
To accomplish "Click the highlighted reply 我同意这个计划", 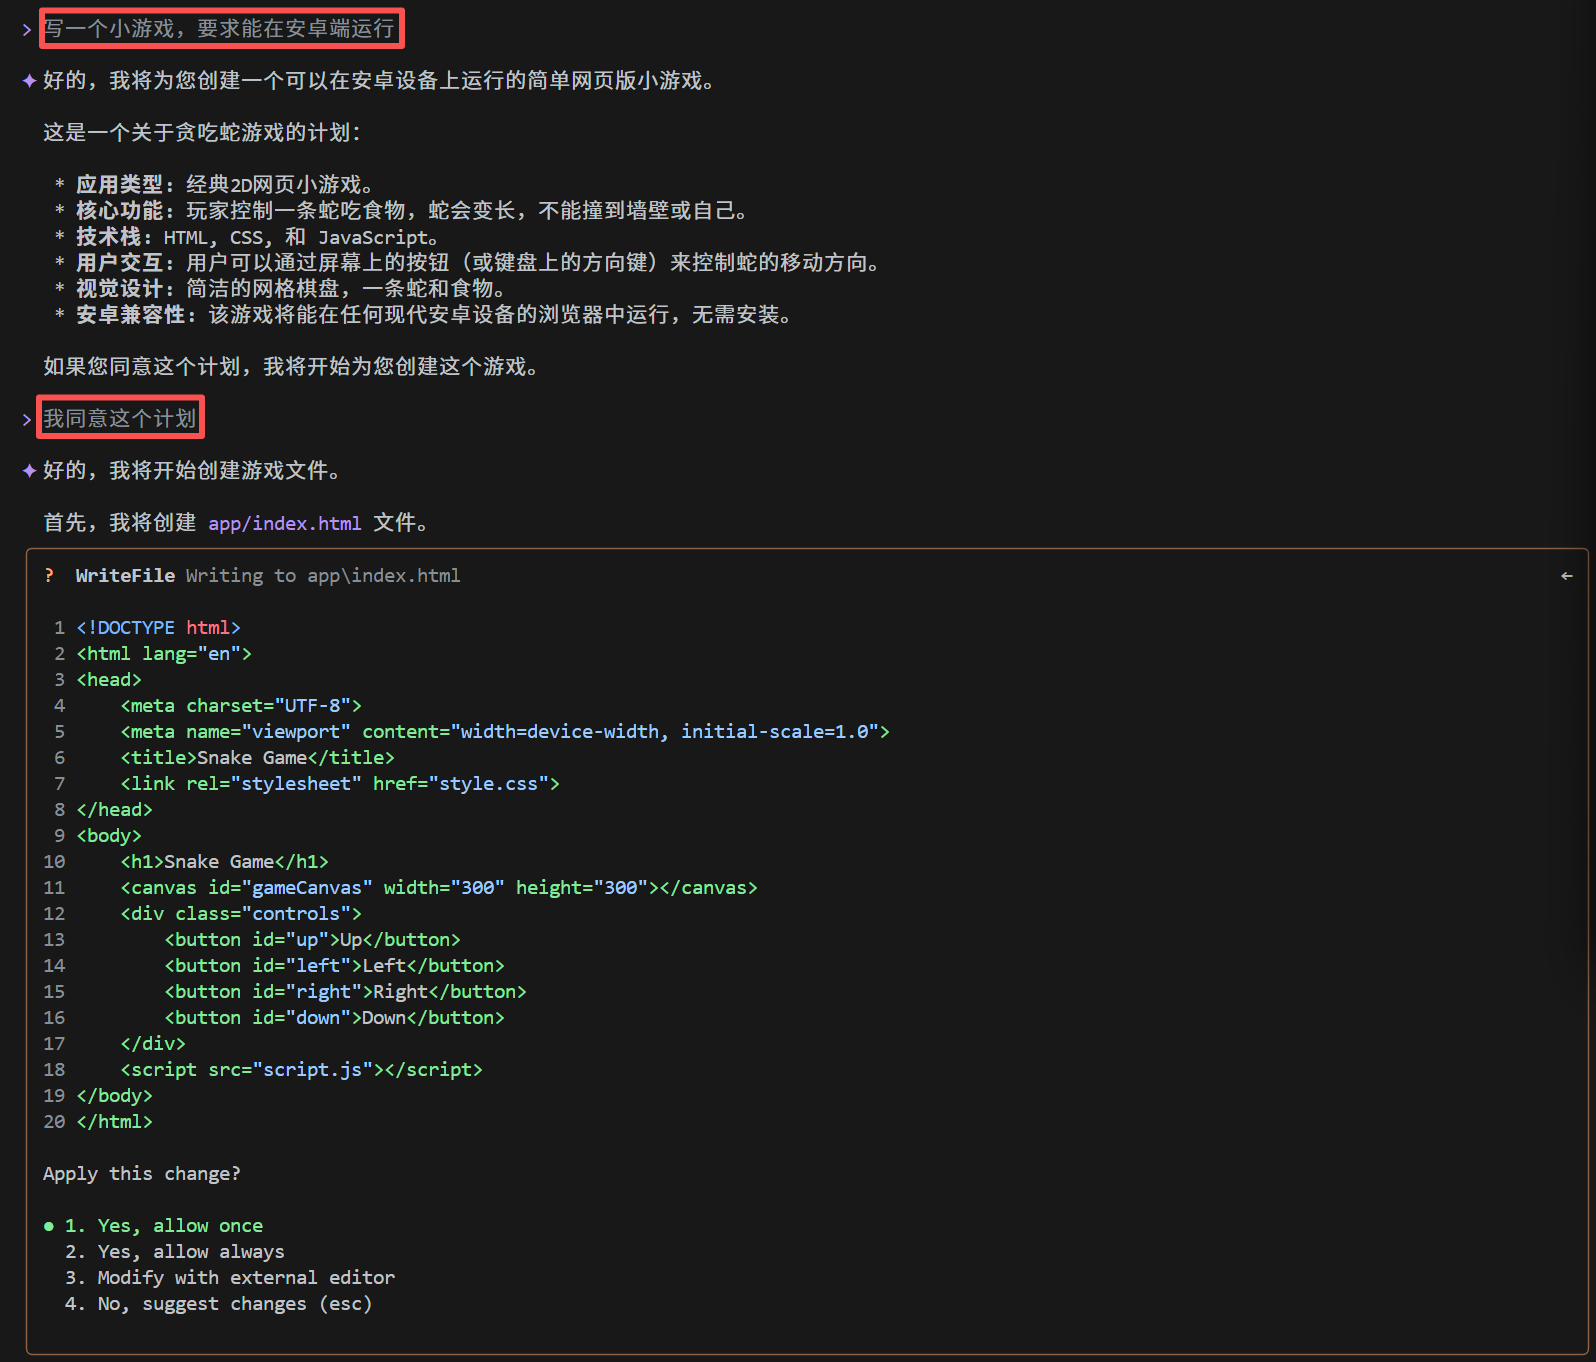I will tap(120, 418).
